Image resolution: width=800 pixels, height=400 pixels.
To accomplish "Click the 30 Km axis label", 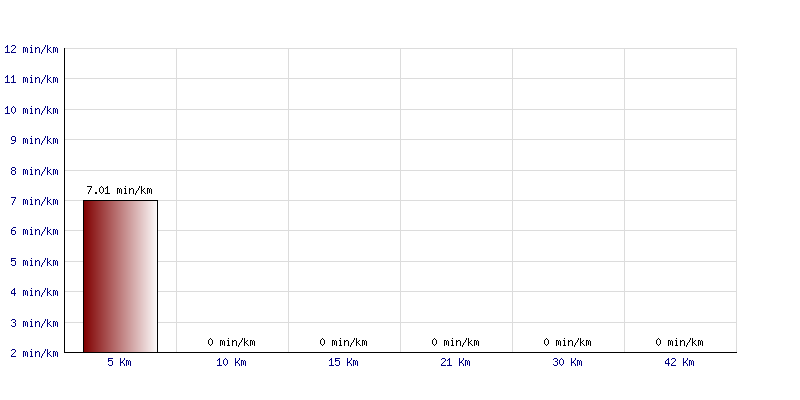I will [x=567, y=362].
